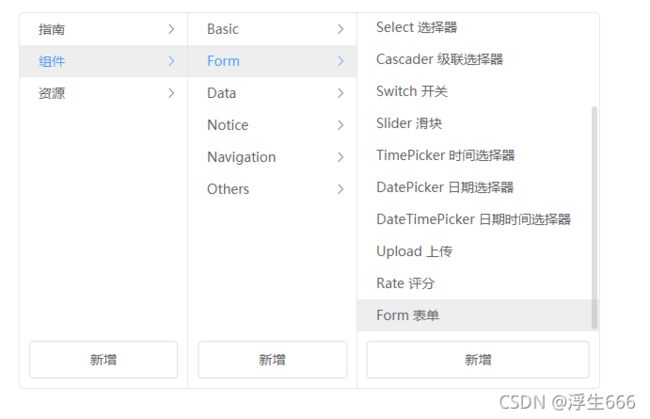Expand the Others chevron

pos(340,189)
